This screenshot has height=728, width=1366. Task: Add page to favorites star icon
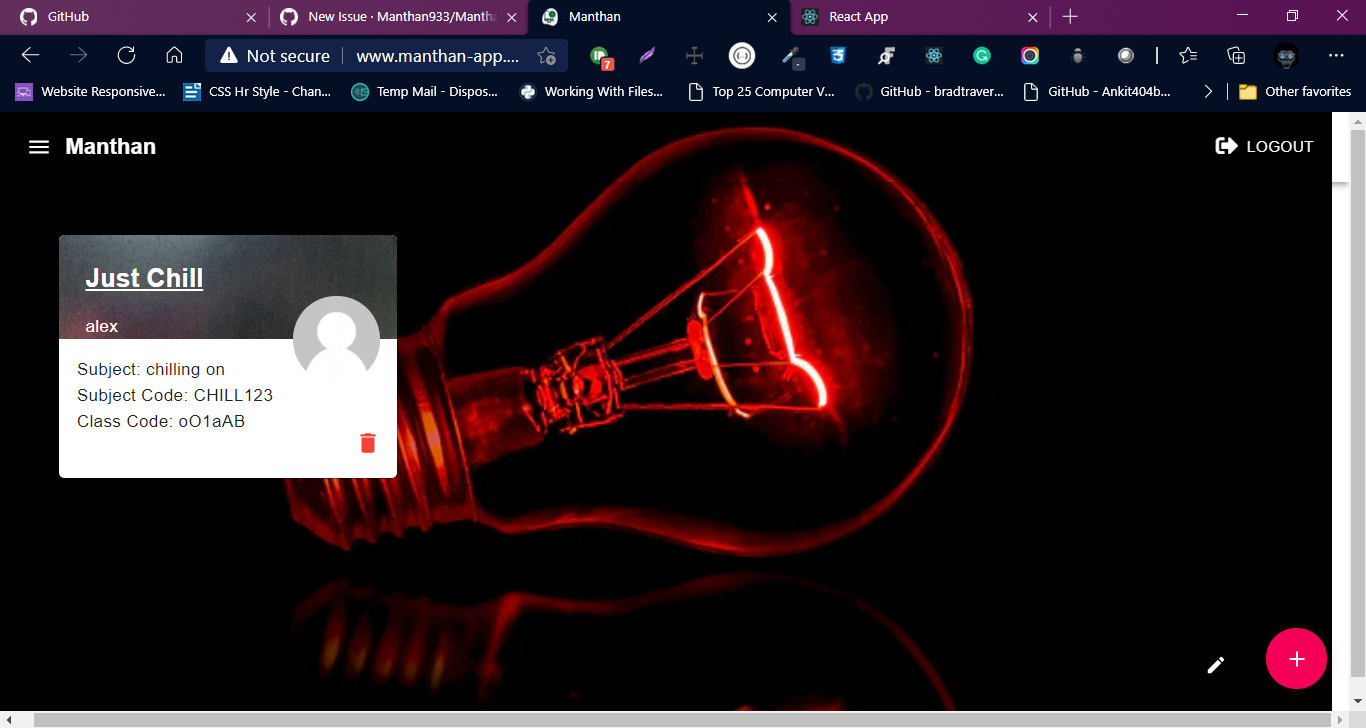(546, 56)
